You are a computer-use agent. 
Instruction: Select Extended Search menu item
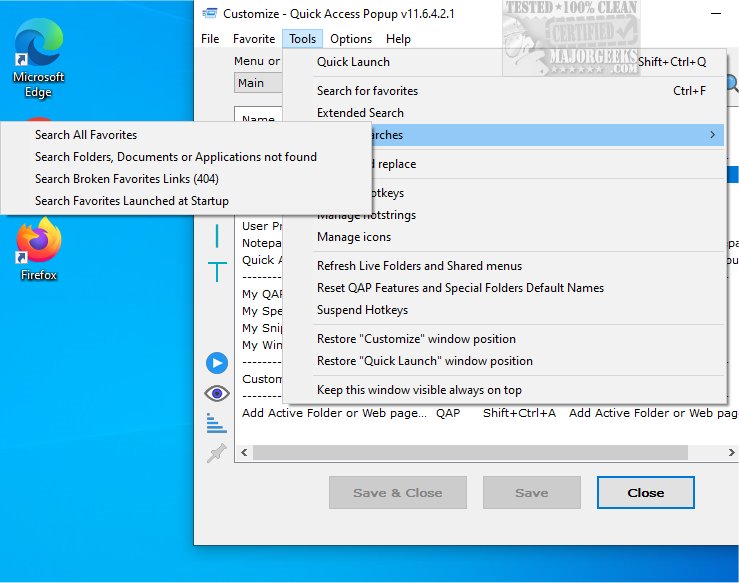click(x=504, y=113)
